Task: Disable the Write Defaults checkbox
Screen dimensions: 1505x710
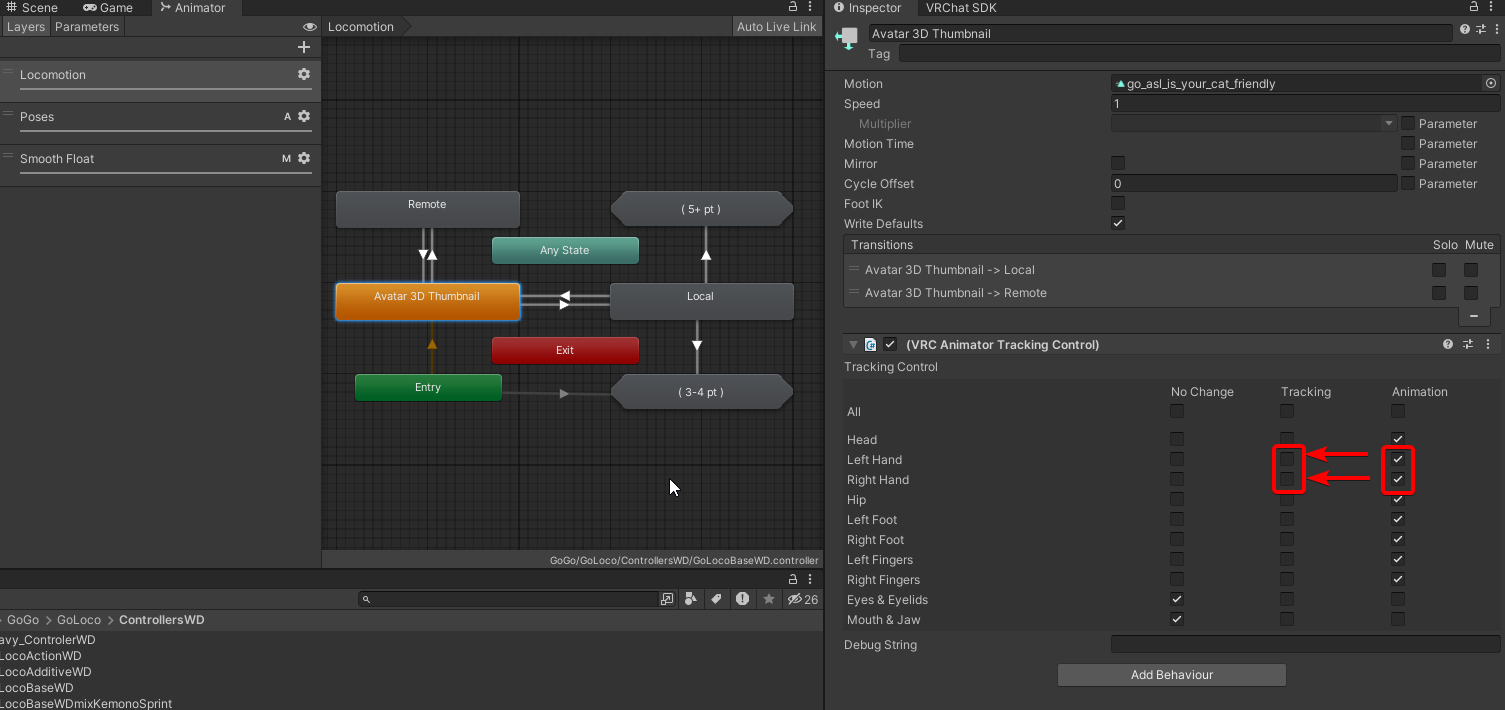Action: [x=1118, y=223]
